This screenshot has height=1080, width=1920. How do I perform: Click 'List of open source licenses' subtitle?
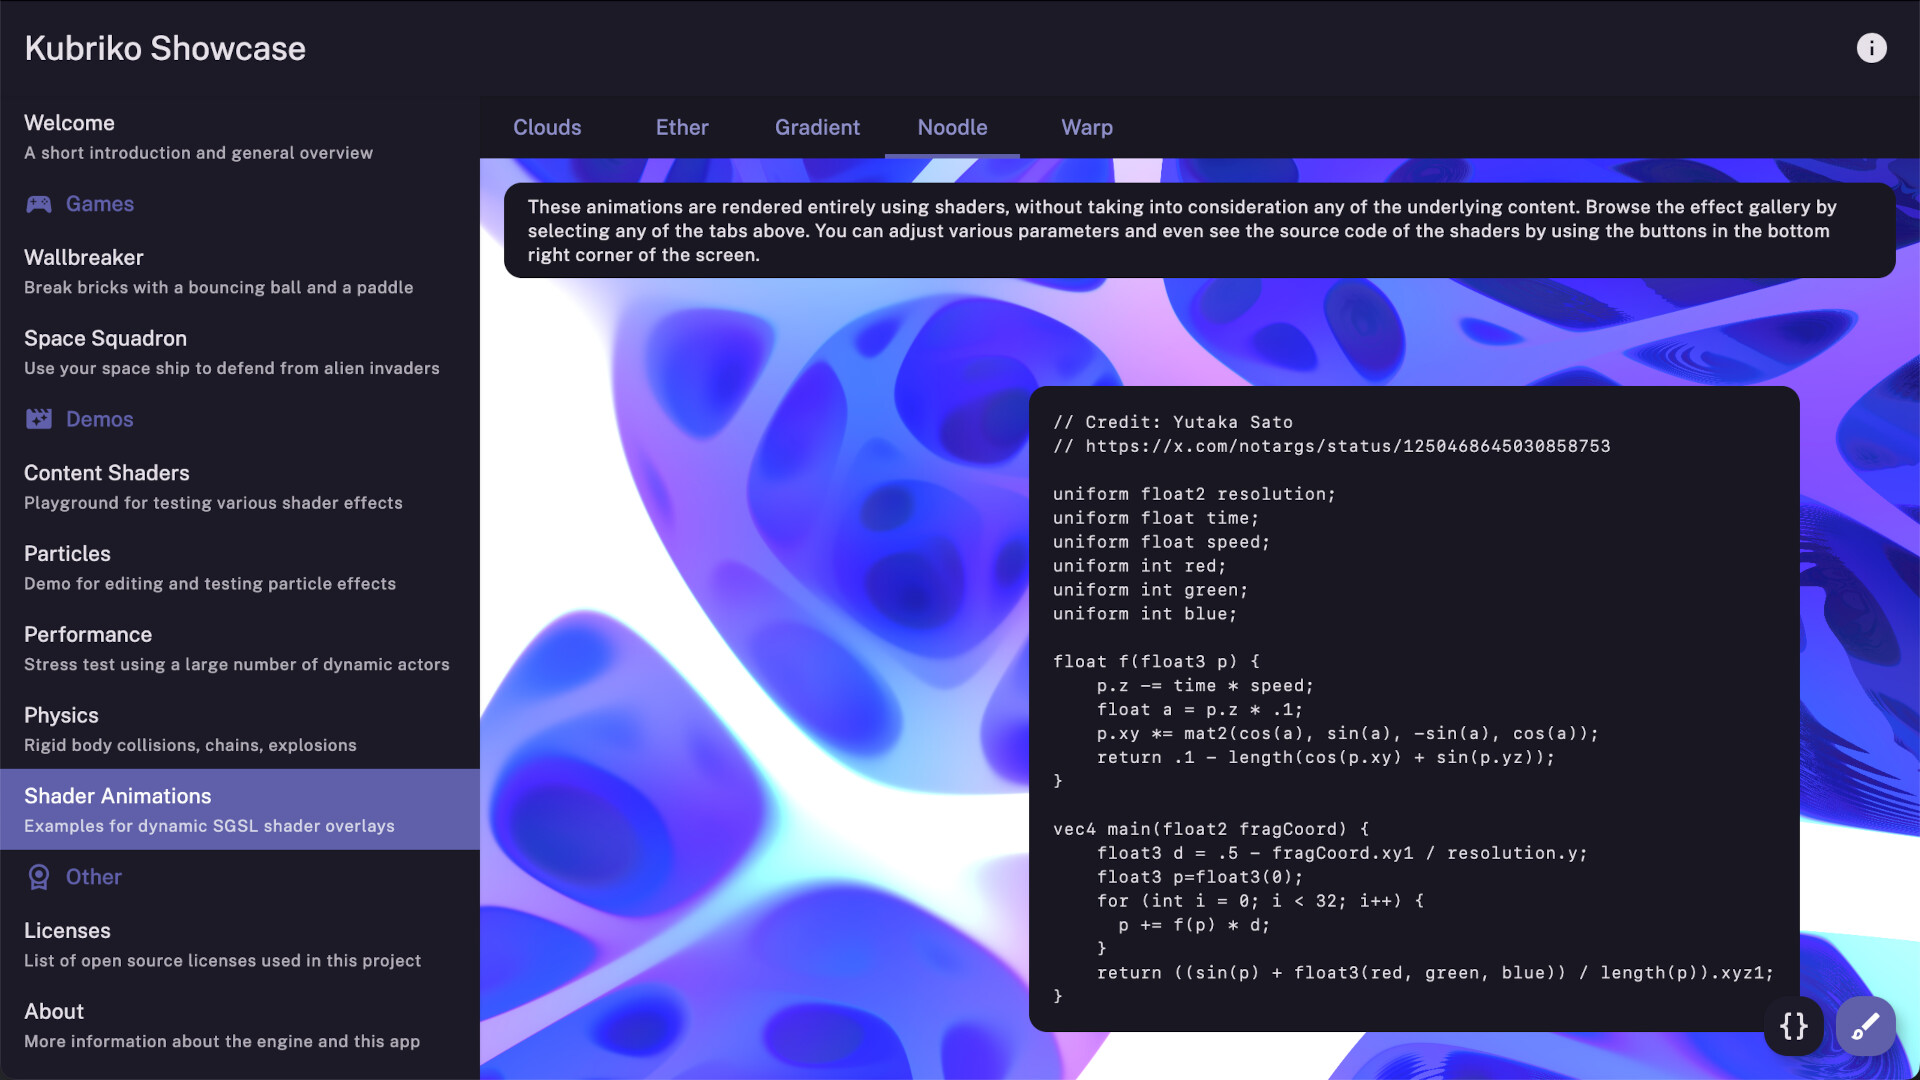(x=222, y=961)
